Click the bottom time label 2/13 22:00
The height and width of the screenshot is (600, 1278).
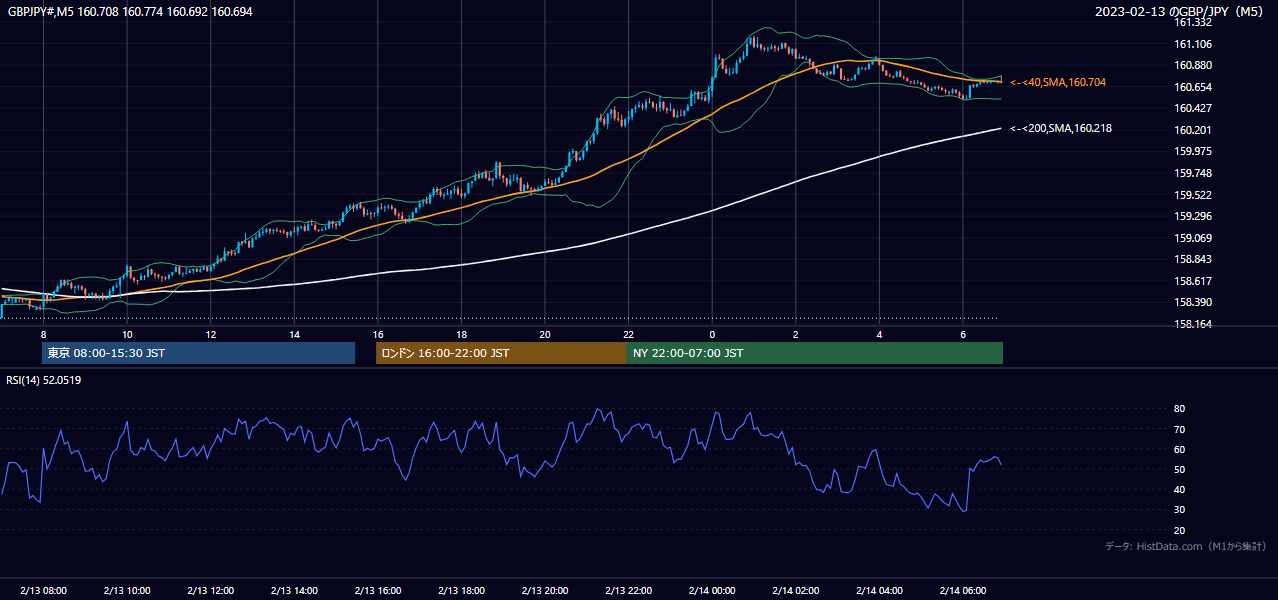[628, 591]
